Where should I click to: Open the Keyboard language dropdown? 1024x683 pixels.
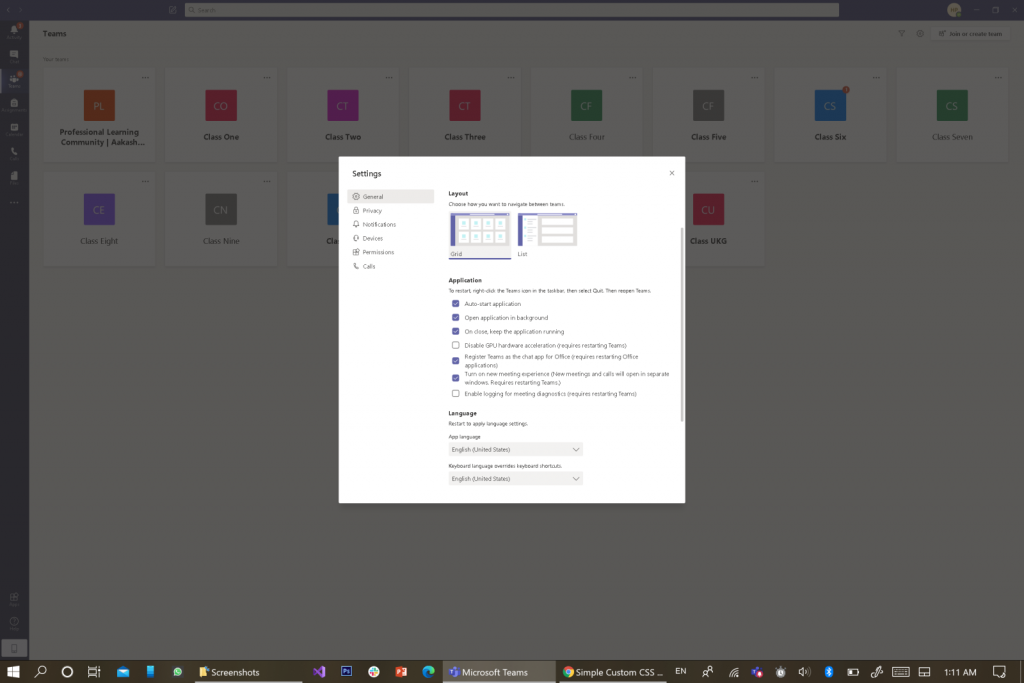coord(515,479)
